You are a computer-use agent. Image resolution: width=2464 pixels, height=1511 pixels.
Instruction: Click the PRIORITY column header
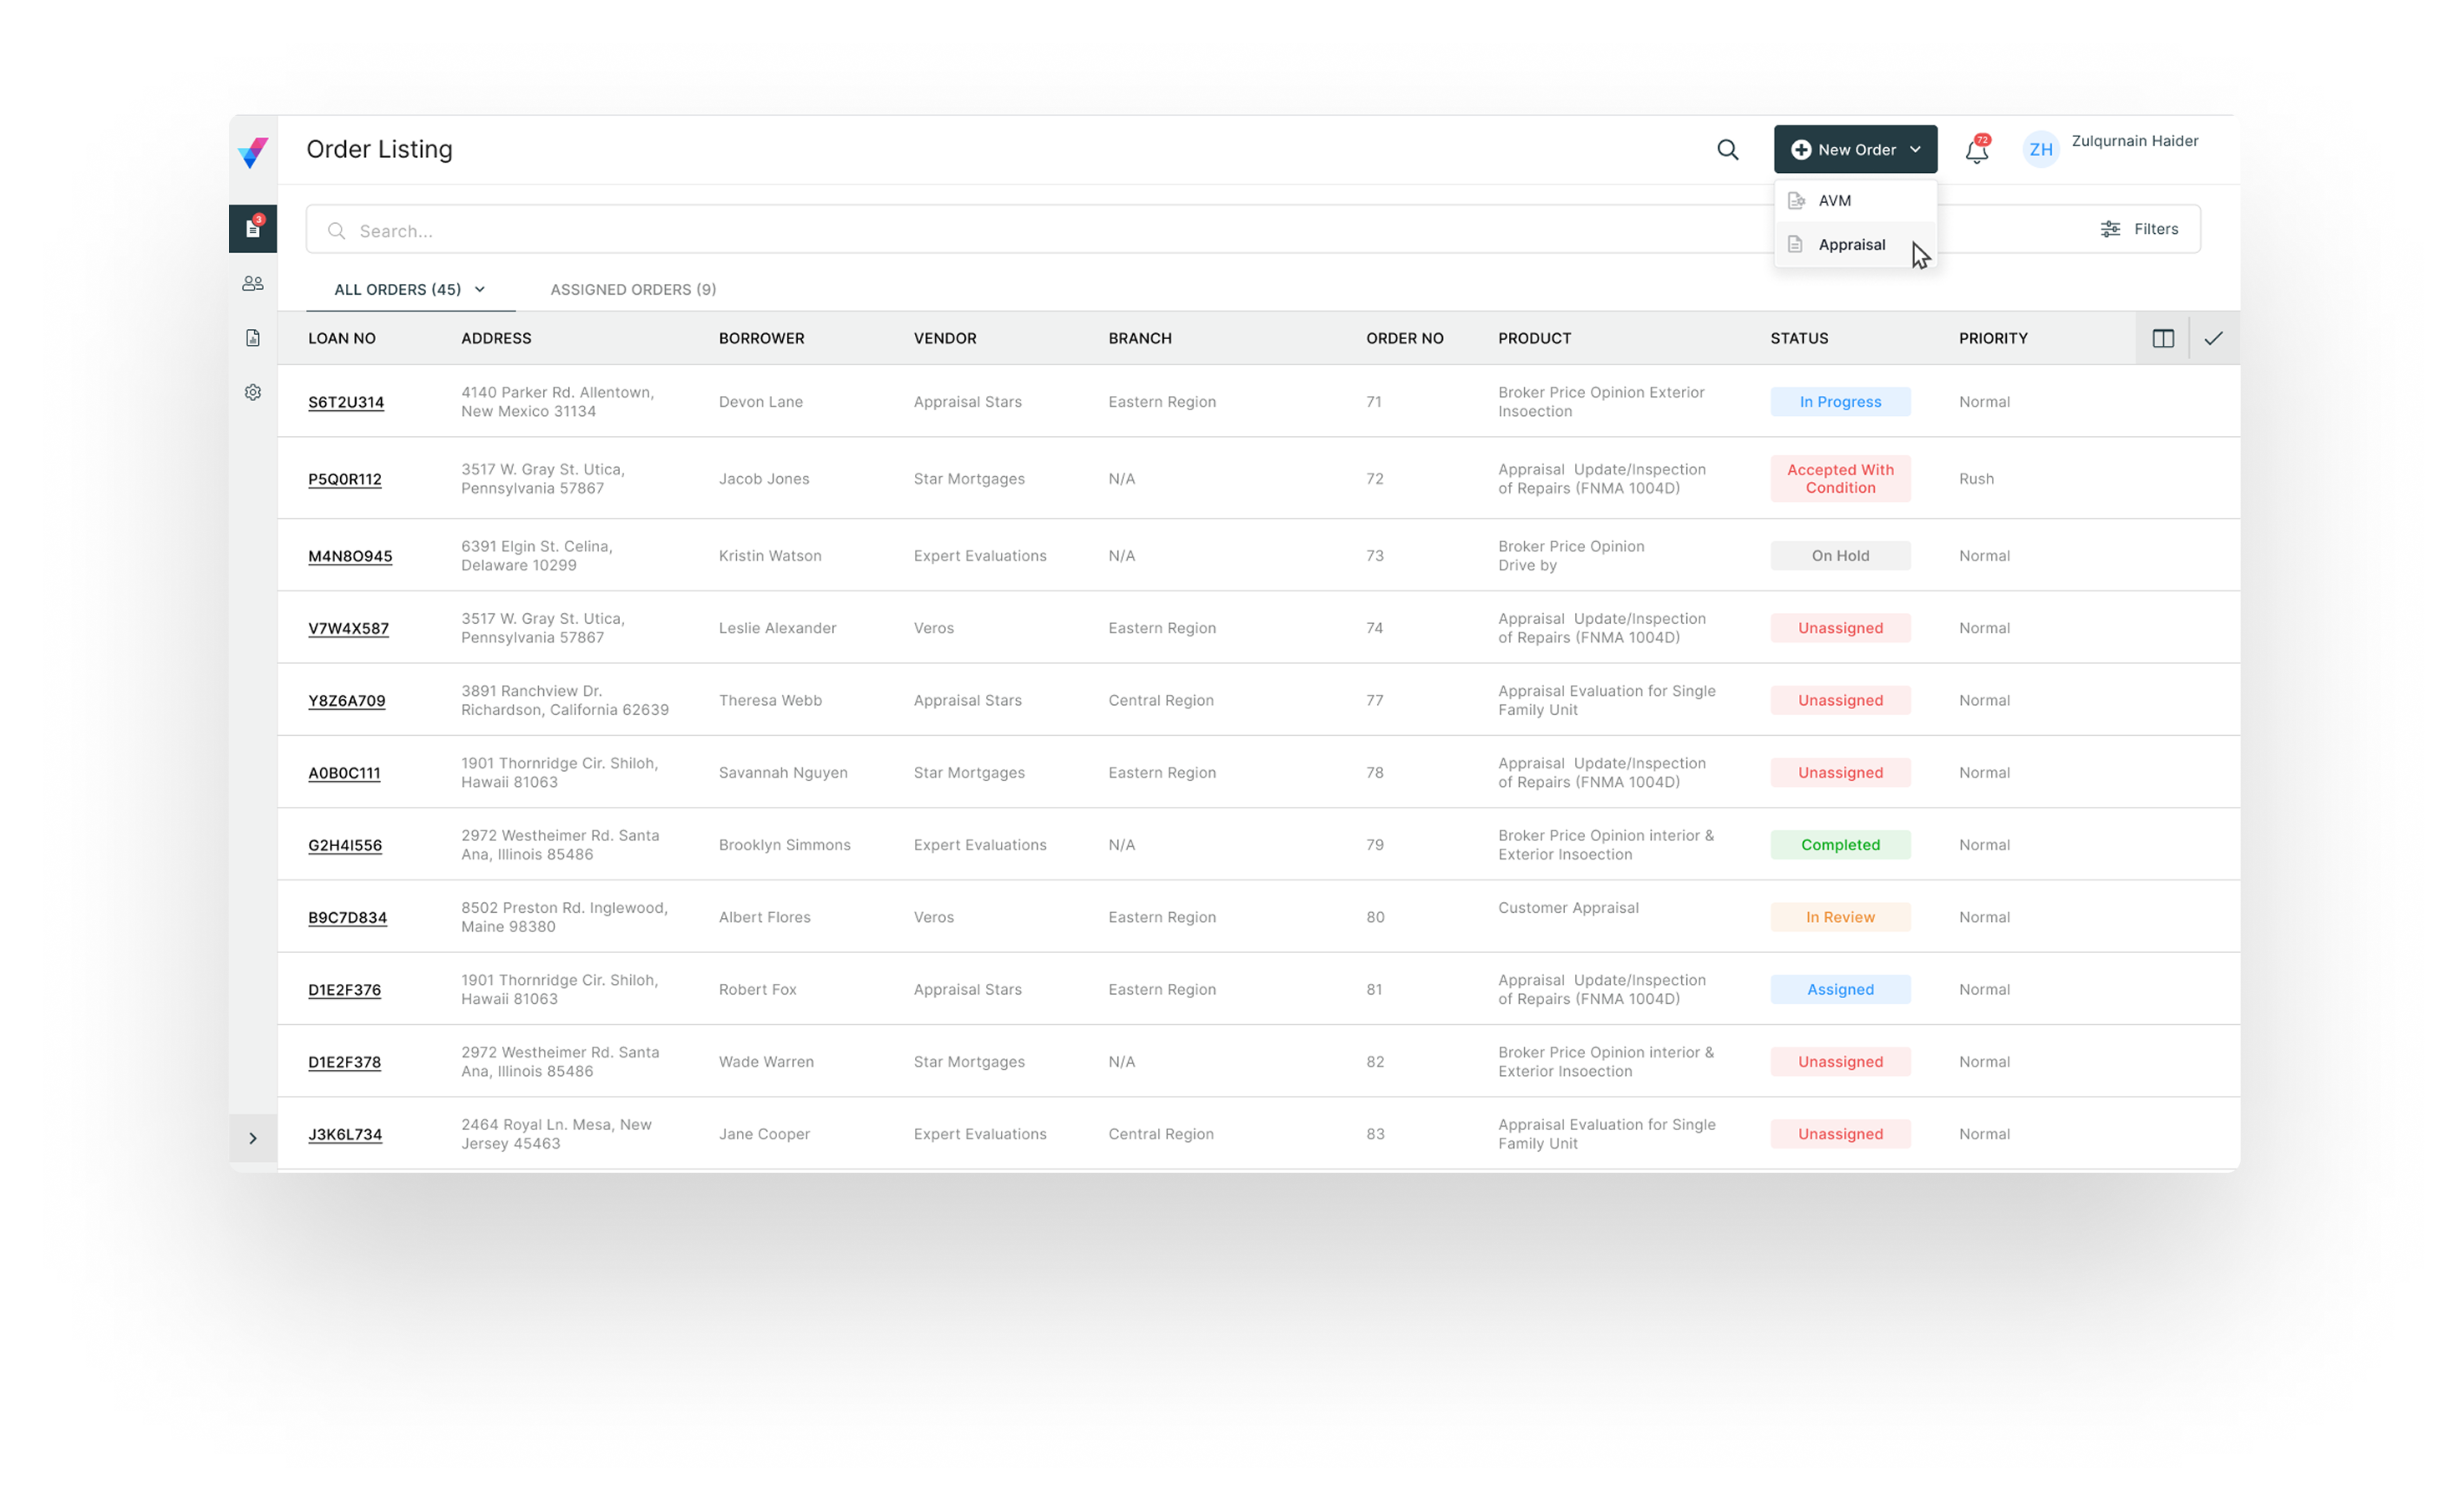pyautogui.click(x=1993, y=338)
